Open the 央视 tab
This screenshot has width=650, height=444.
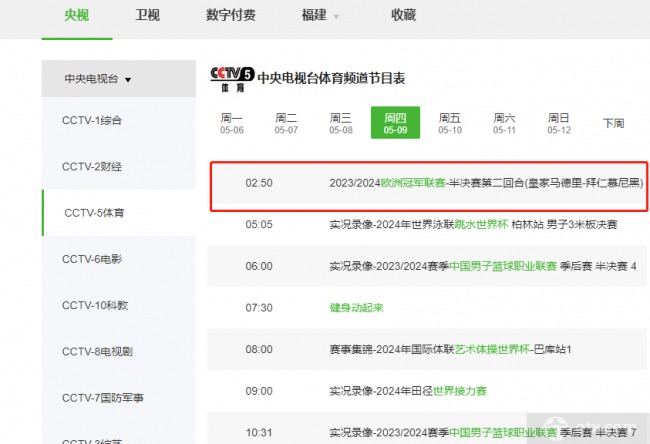click(x=77, y=16)
